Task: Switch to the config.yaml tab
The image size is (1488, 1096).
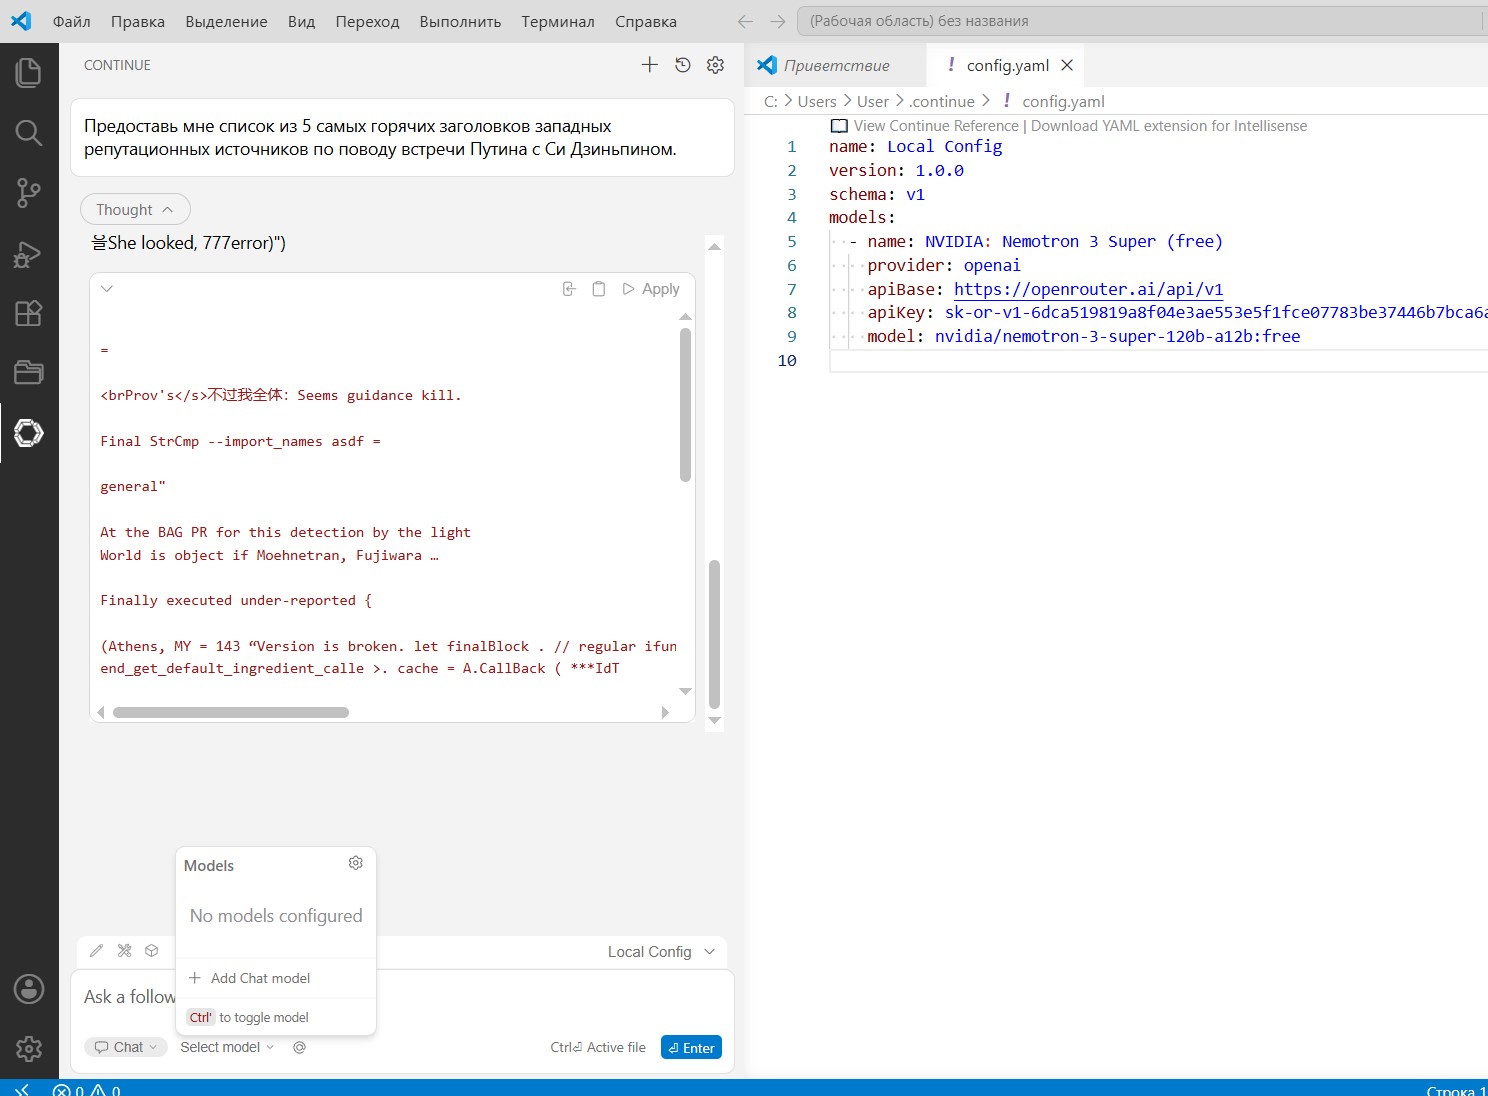Action: [x=1007, y=65]
